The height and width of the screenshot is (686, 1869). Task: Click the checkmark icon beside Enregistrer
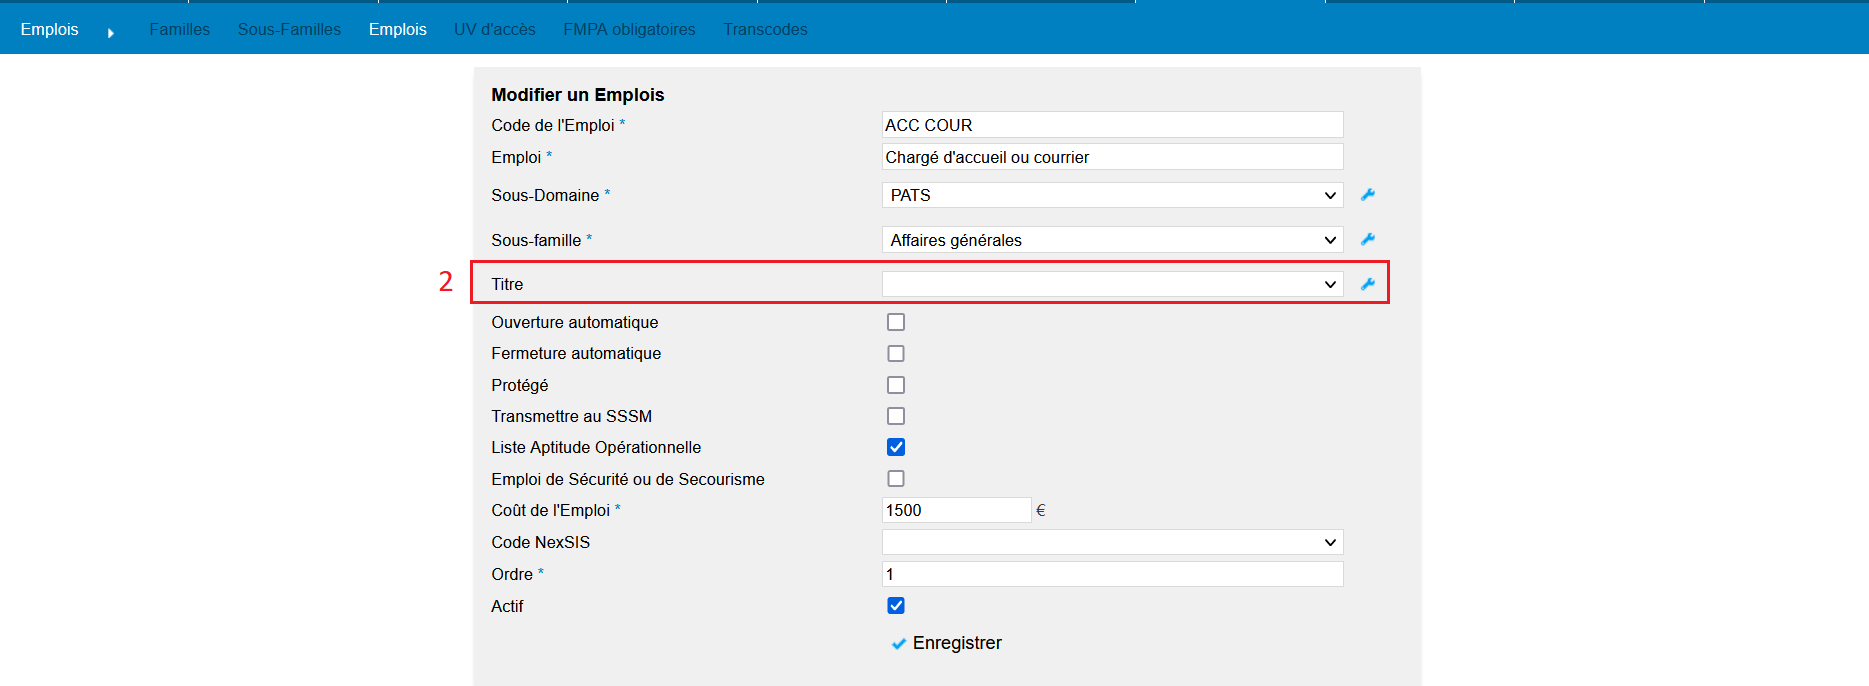tap(898, 644)
